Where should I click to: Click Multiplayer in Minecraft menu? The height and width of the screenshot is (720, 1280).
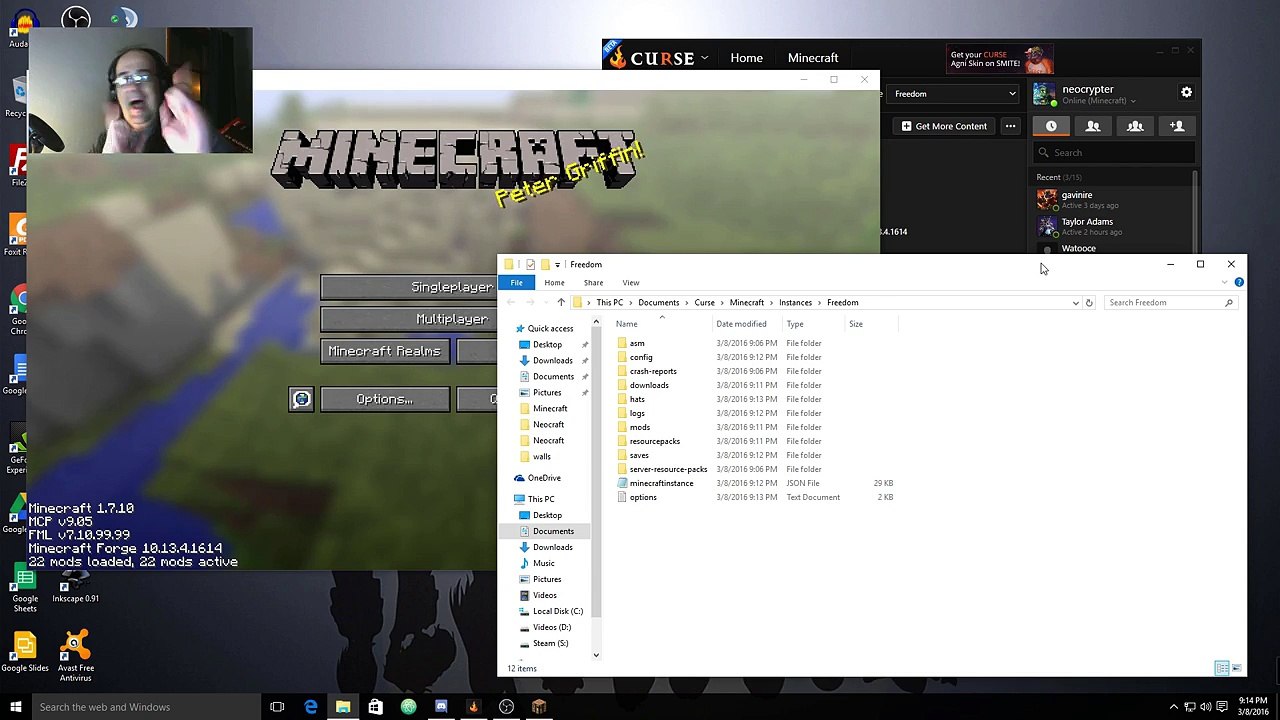408,319
